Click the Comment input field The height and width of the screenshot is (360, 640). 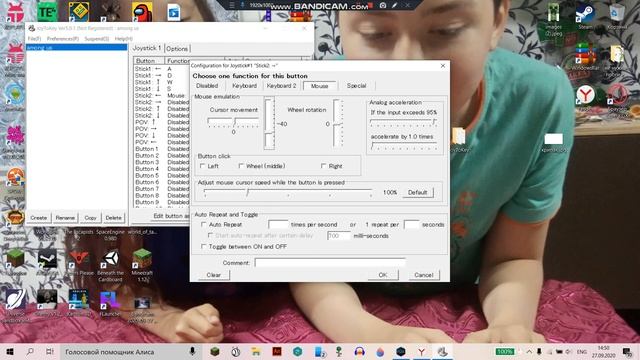coord(330,262)
